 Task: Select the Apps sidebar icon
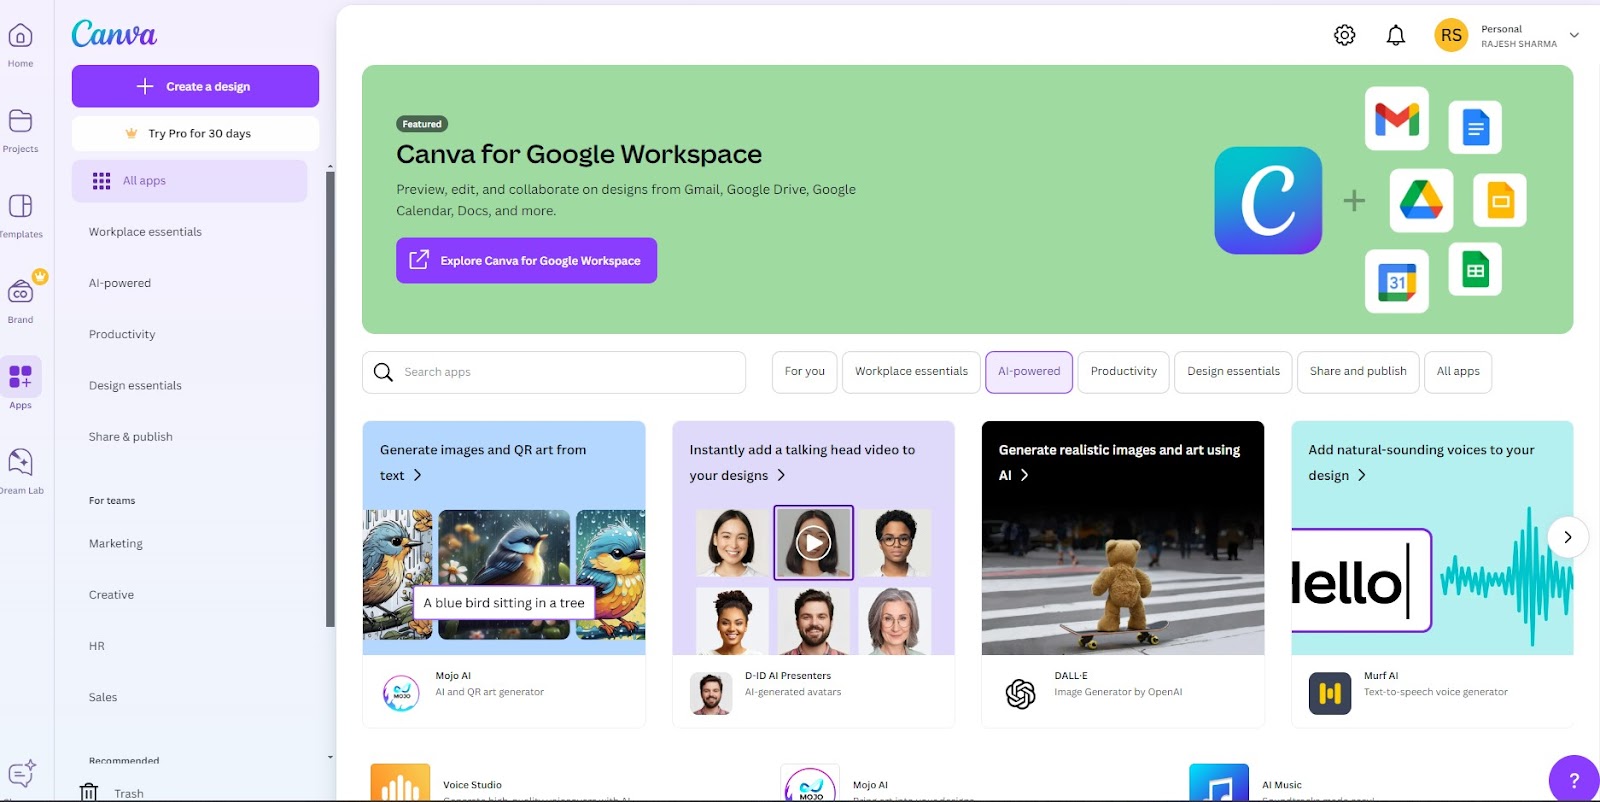pyautogui.click(x=20, y=376)
